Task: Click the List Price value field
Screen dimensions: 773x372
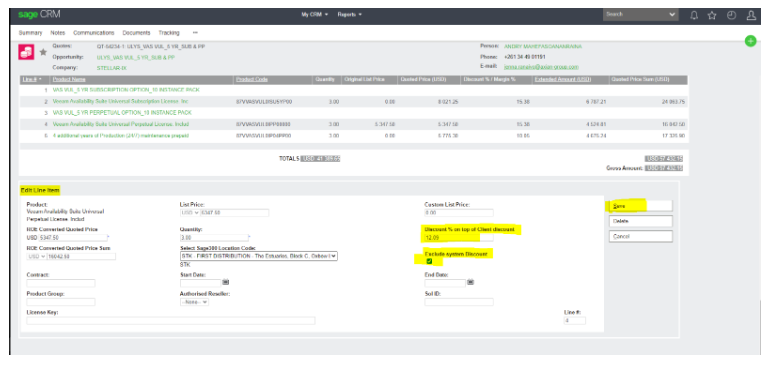Action: tap(234, 213)
